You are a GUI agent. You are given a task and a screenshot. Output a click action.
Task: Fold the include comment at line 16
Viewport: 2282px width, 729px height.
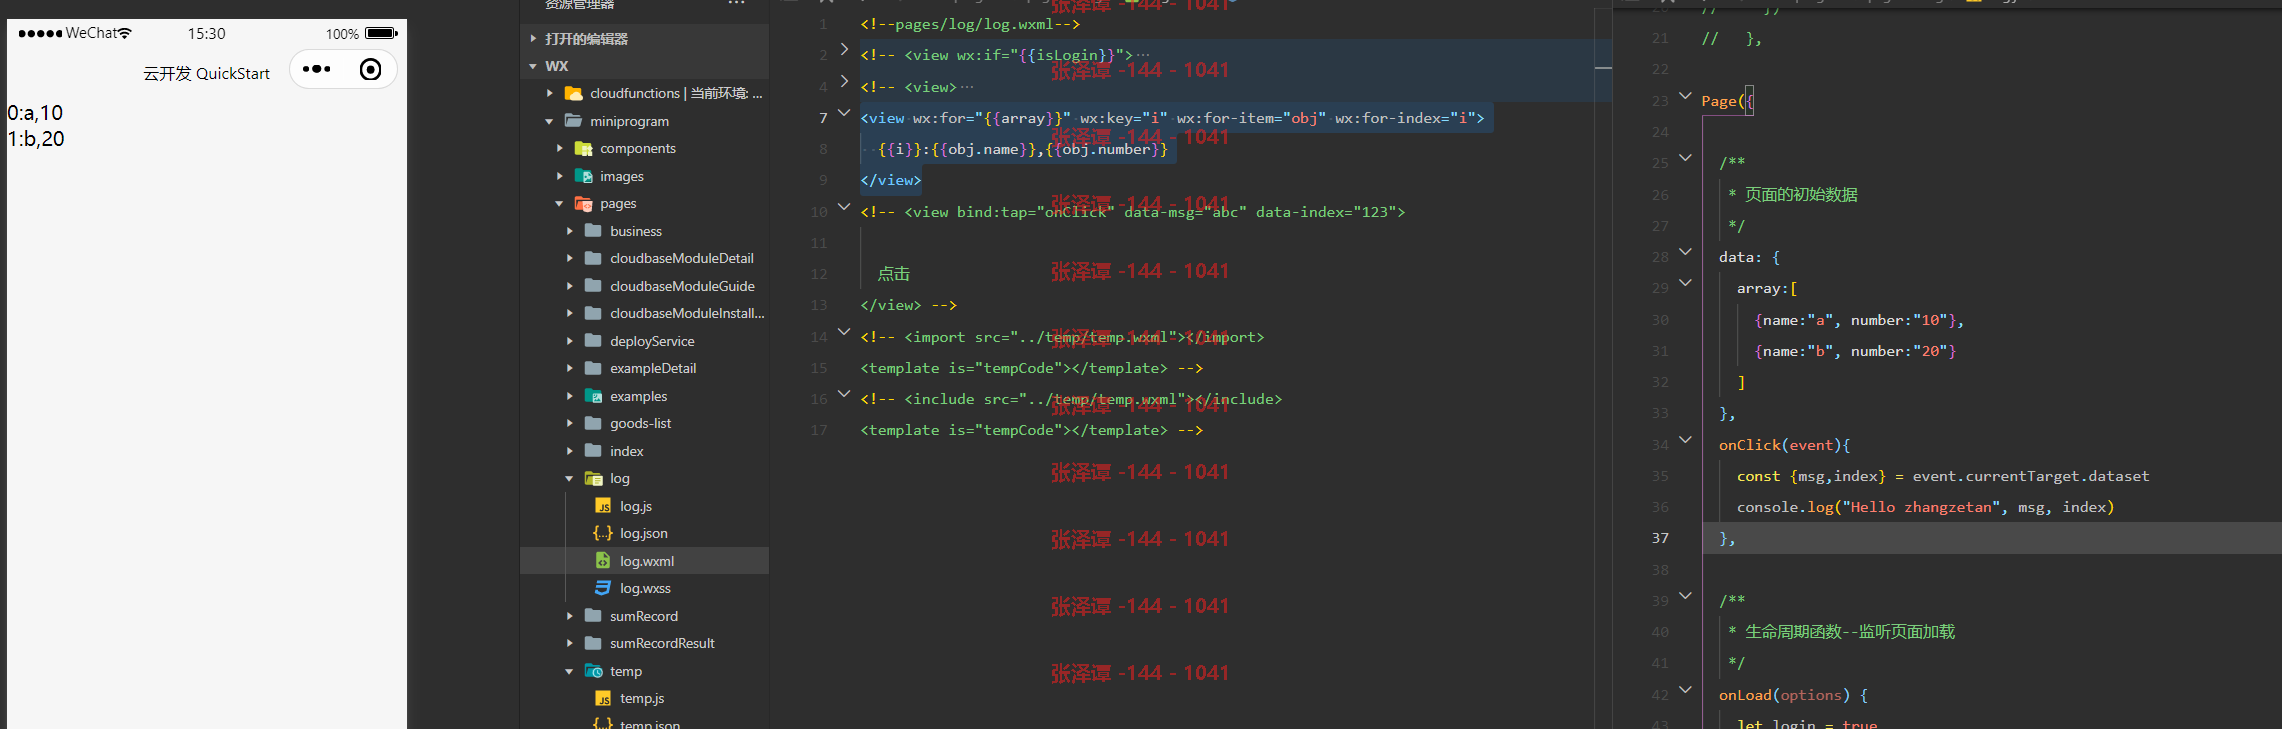coord(844,394)
